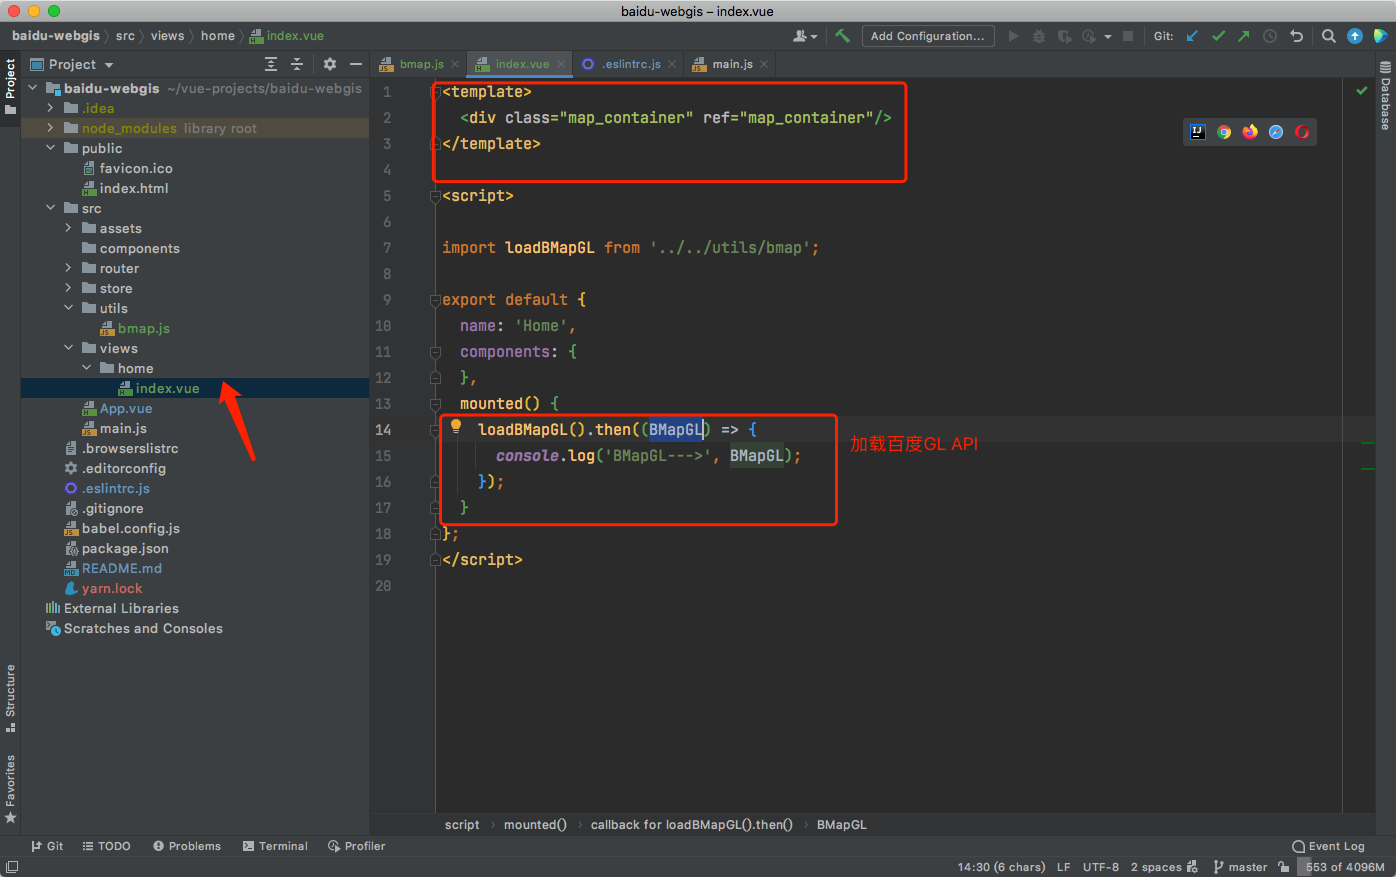Screen dimensions: 1396x877
Task: Open the TODO tool window
Action: (x=106, y=846)
